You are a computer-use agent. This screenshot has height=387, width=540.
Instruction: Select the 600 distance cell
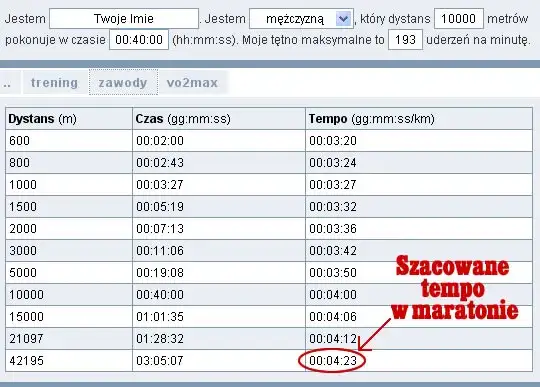tap(69, 141)
